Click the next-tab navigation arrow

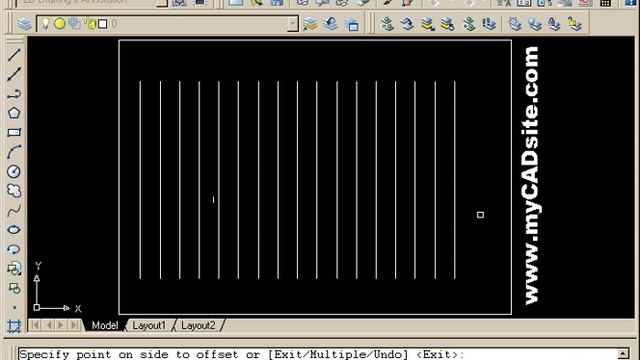point(61,325)
